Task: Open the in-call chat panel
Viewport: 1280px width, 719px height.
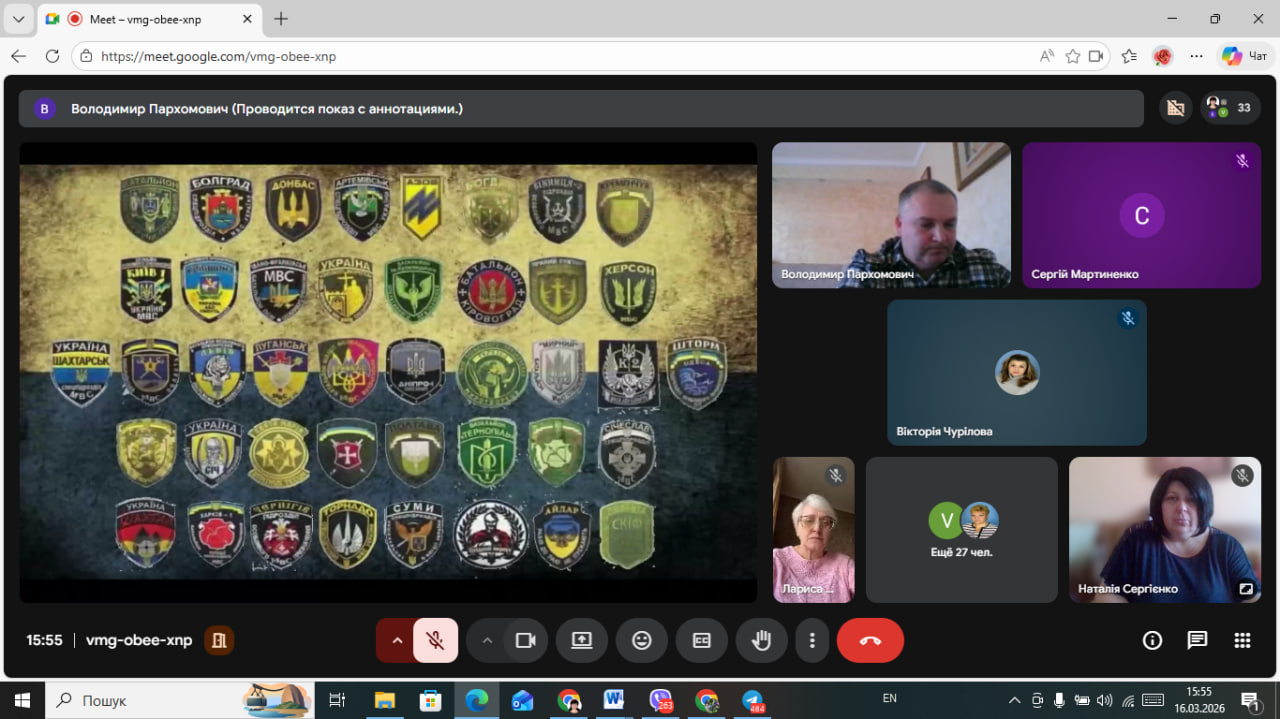Action: click(1197, 640)
